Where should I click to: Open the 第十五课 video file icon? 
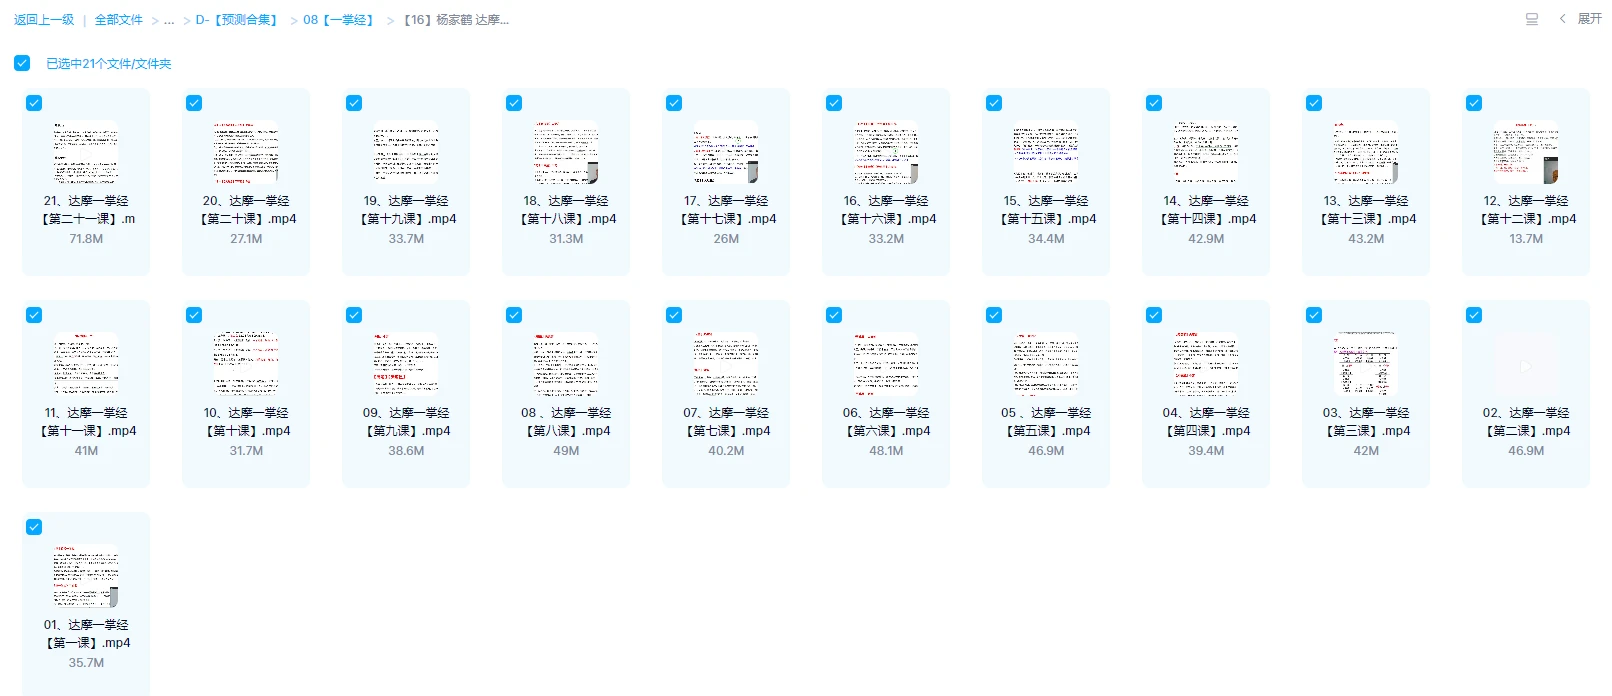point(1045,153)
